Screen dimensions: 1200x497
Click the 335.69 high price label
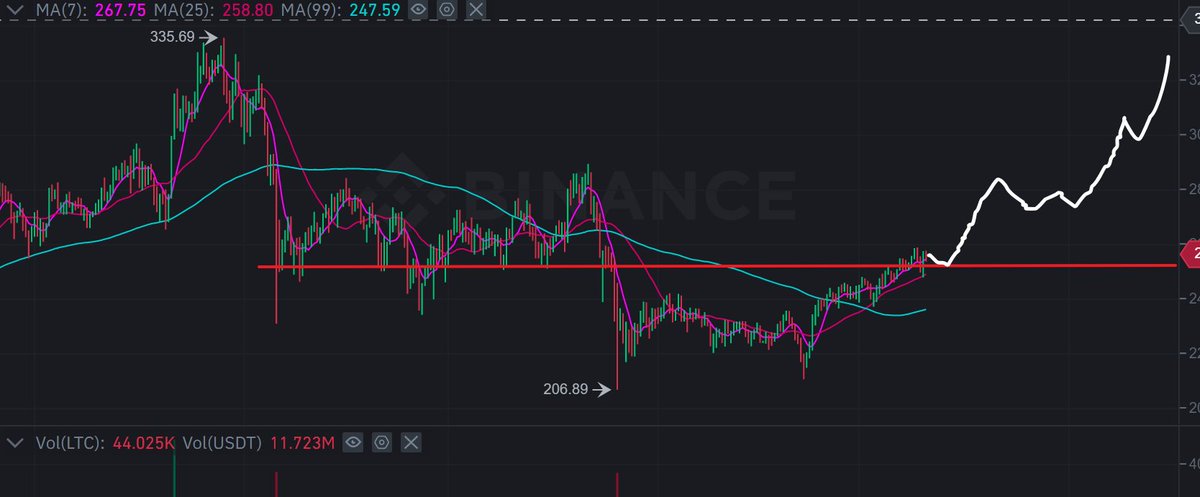172,38
